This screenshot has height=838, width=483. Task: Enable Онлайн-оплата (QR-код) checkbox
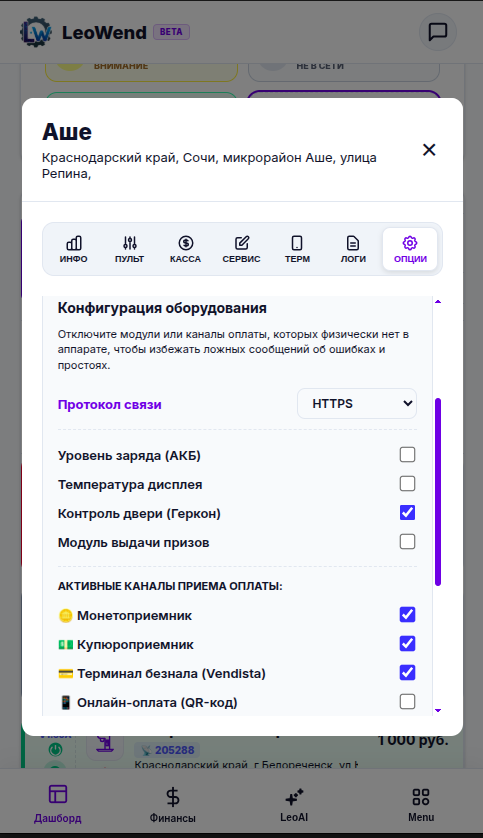[x=407, y=701]
